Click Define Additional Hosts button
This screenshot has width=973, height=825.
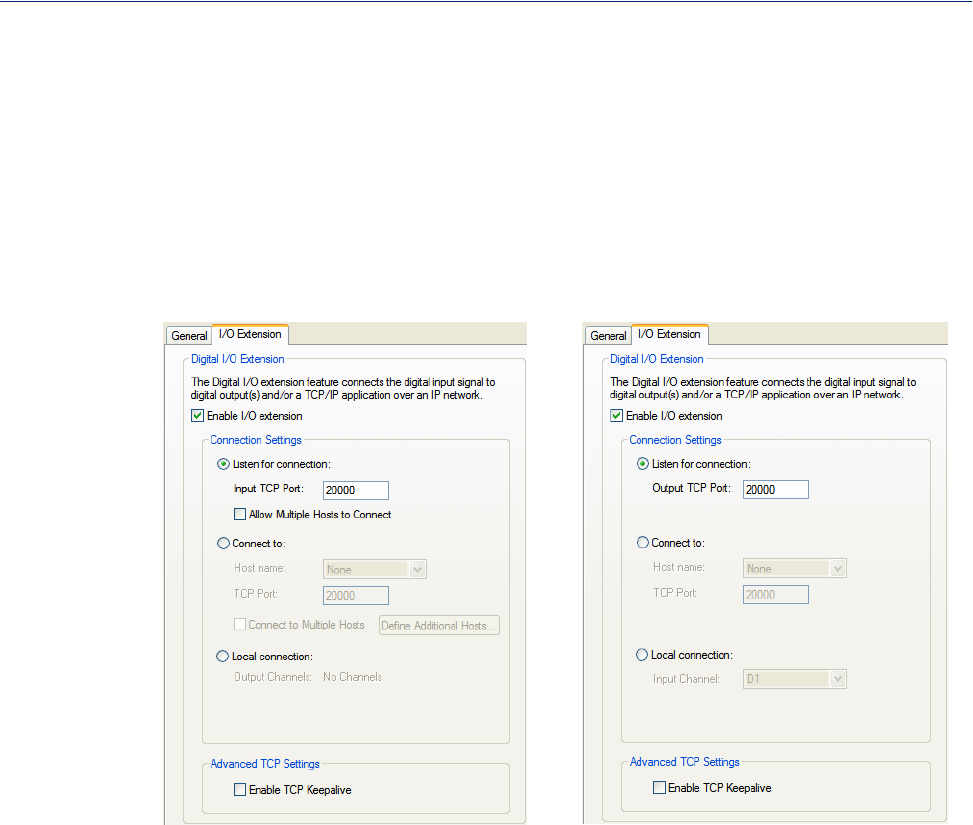coord(439,625)
